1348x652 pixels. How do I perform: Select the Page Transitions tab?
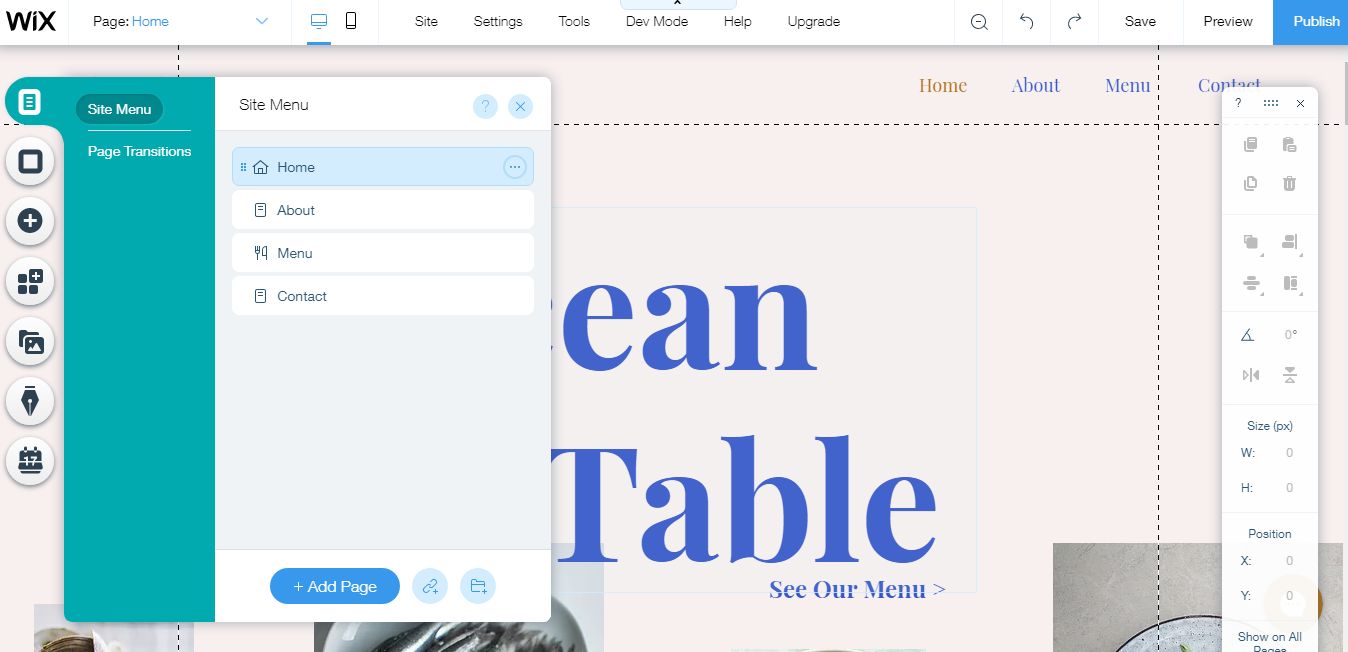pos(139,151)
